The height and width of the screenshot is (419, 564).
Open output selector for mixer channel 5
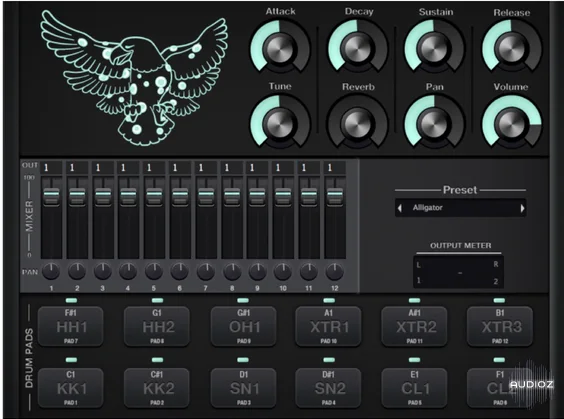tap(154, 168)
